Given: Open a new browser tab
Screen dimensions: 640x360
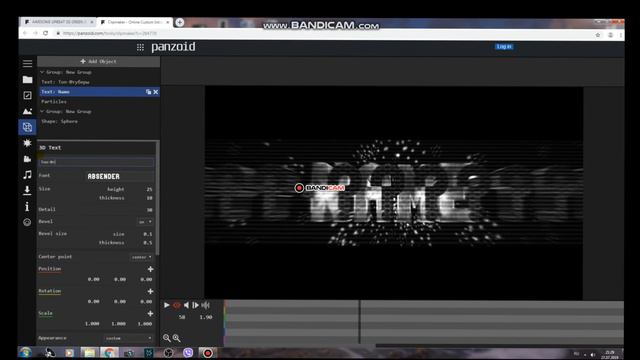Looking at the screenshot, I should [x=180, y=22].
